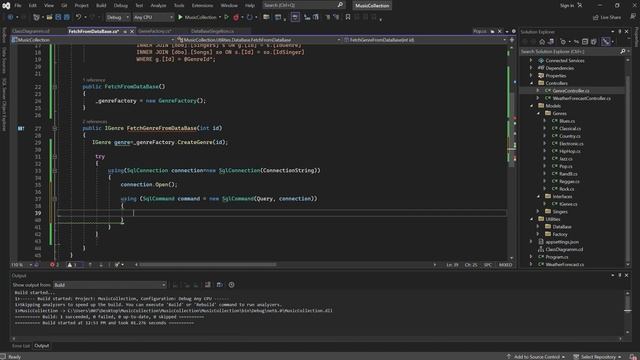
Task: Click the Feedback icon at the top right
Action: 633,17
